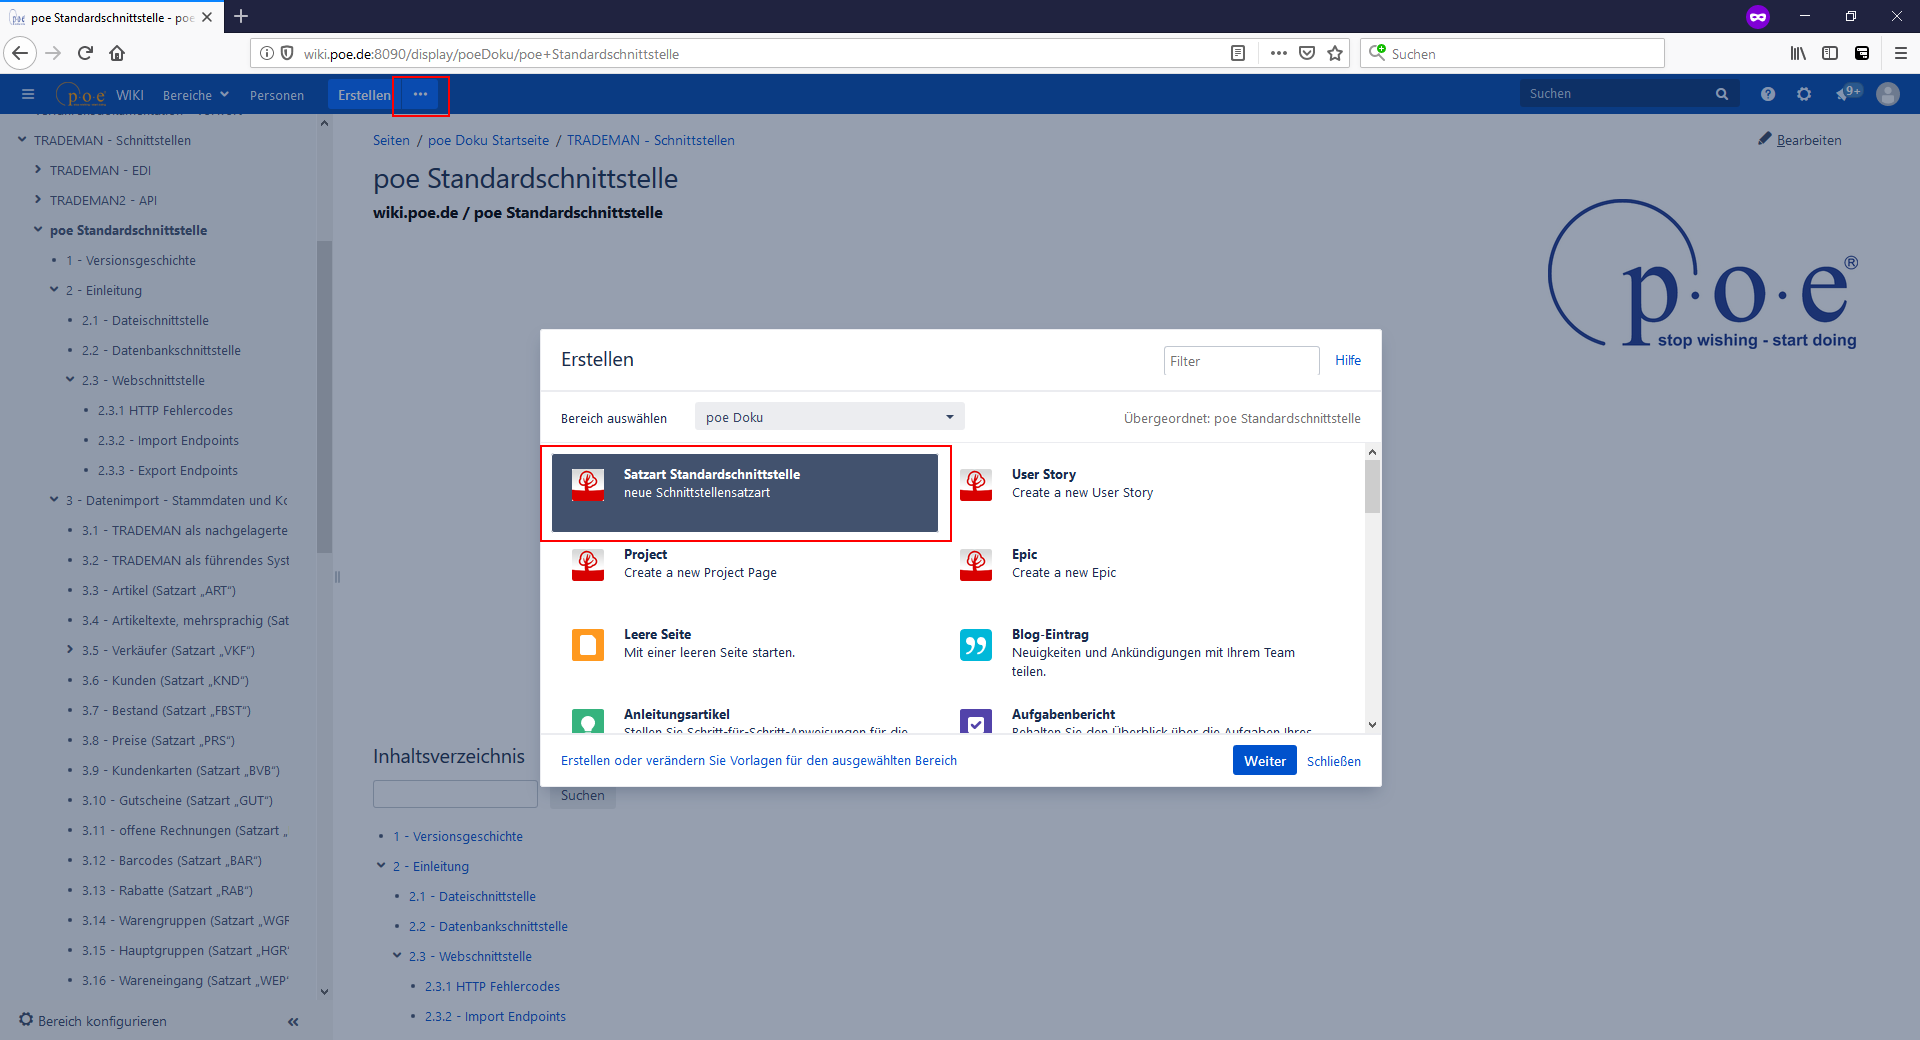Expand the TRADEMAN - EDI tree node
This screenshot has height=1040, width=1920.
pyautogui.click(x=38, y=170)
